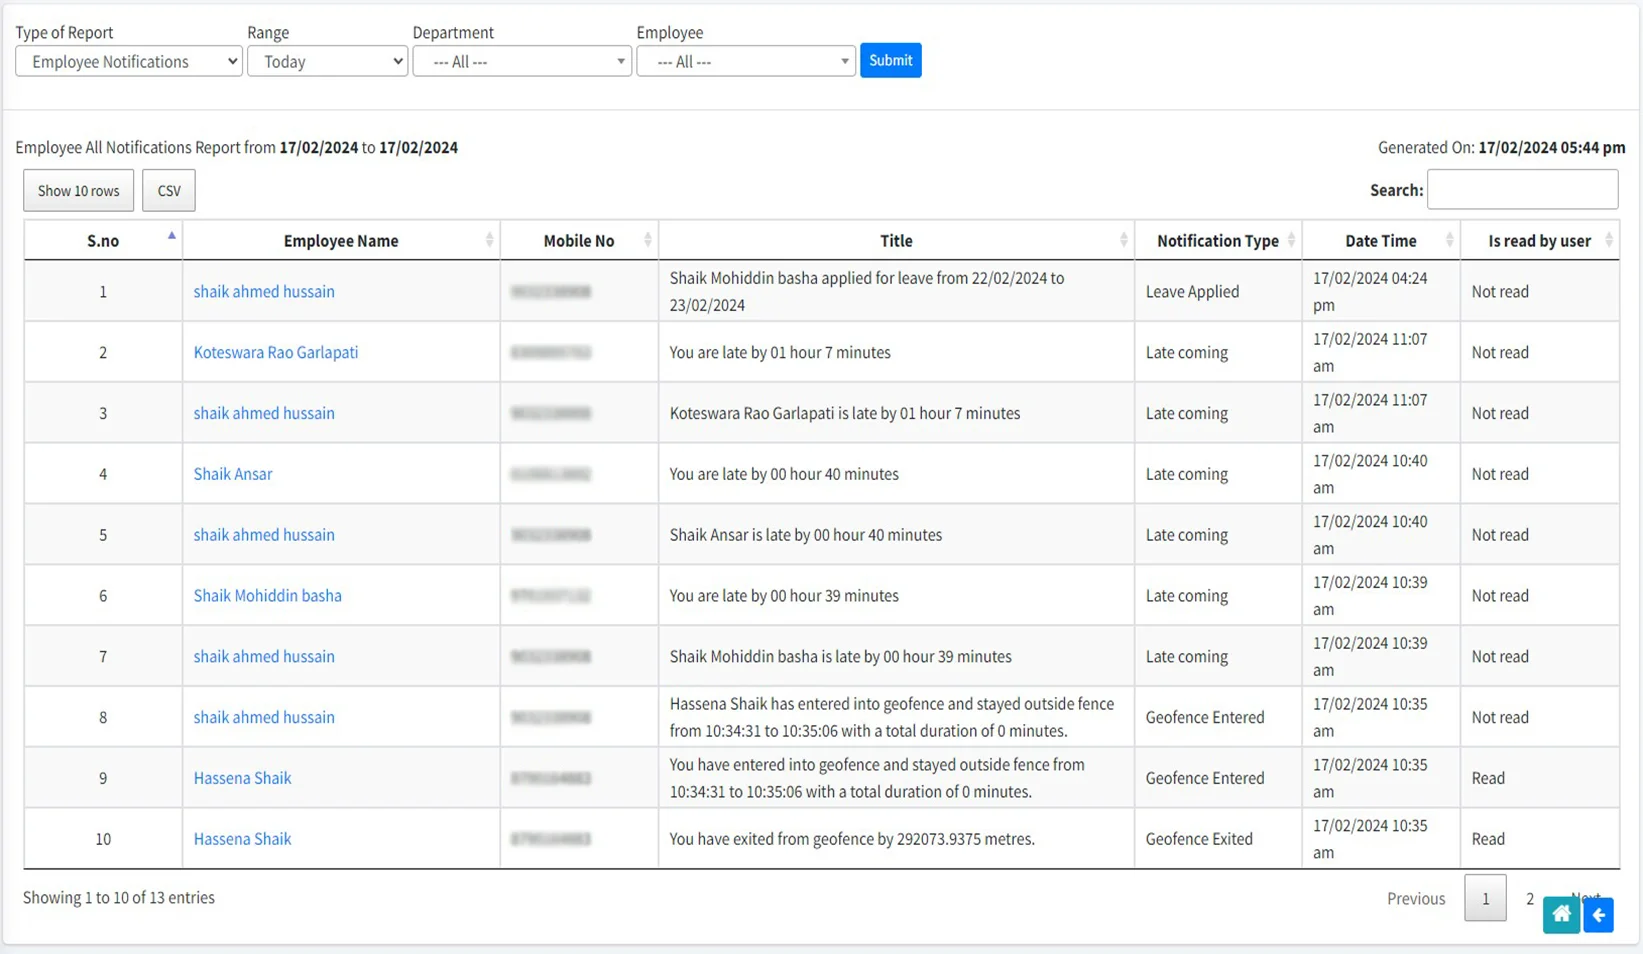
Task: Change the Range dropdown from Today
Action: click(x=327, y=61)
